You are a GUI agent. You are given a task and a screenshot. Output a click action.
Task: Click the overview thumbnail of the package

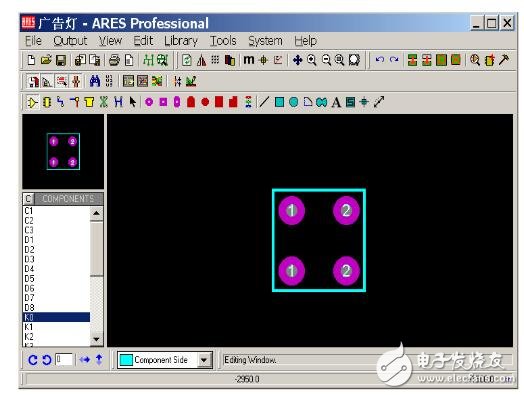pyautogui.click(x=63, y=151)
